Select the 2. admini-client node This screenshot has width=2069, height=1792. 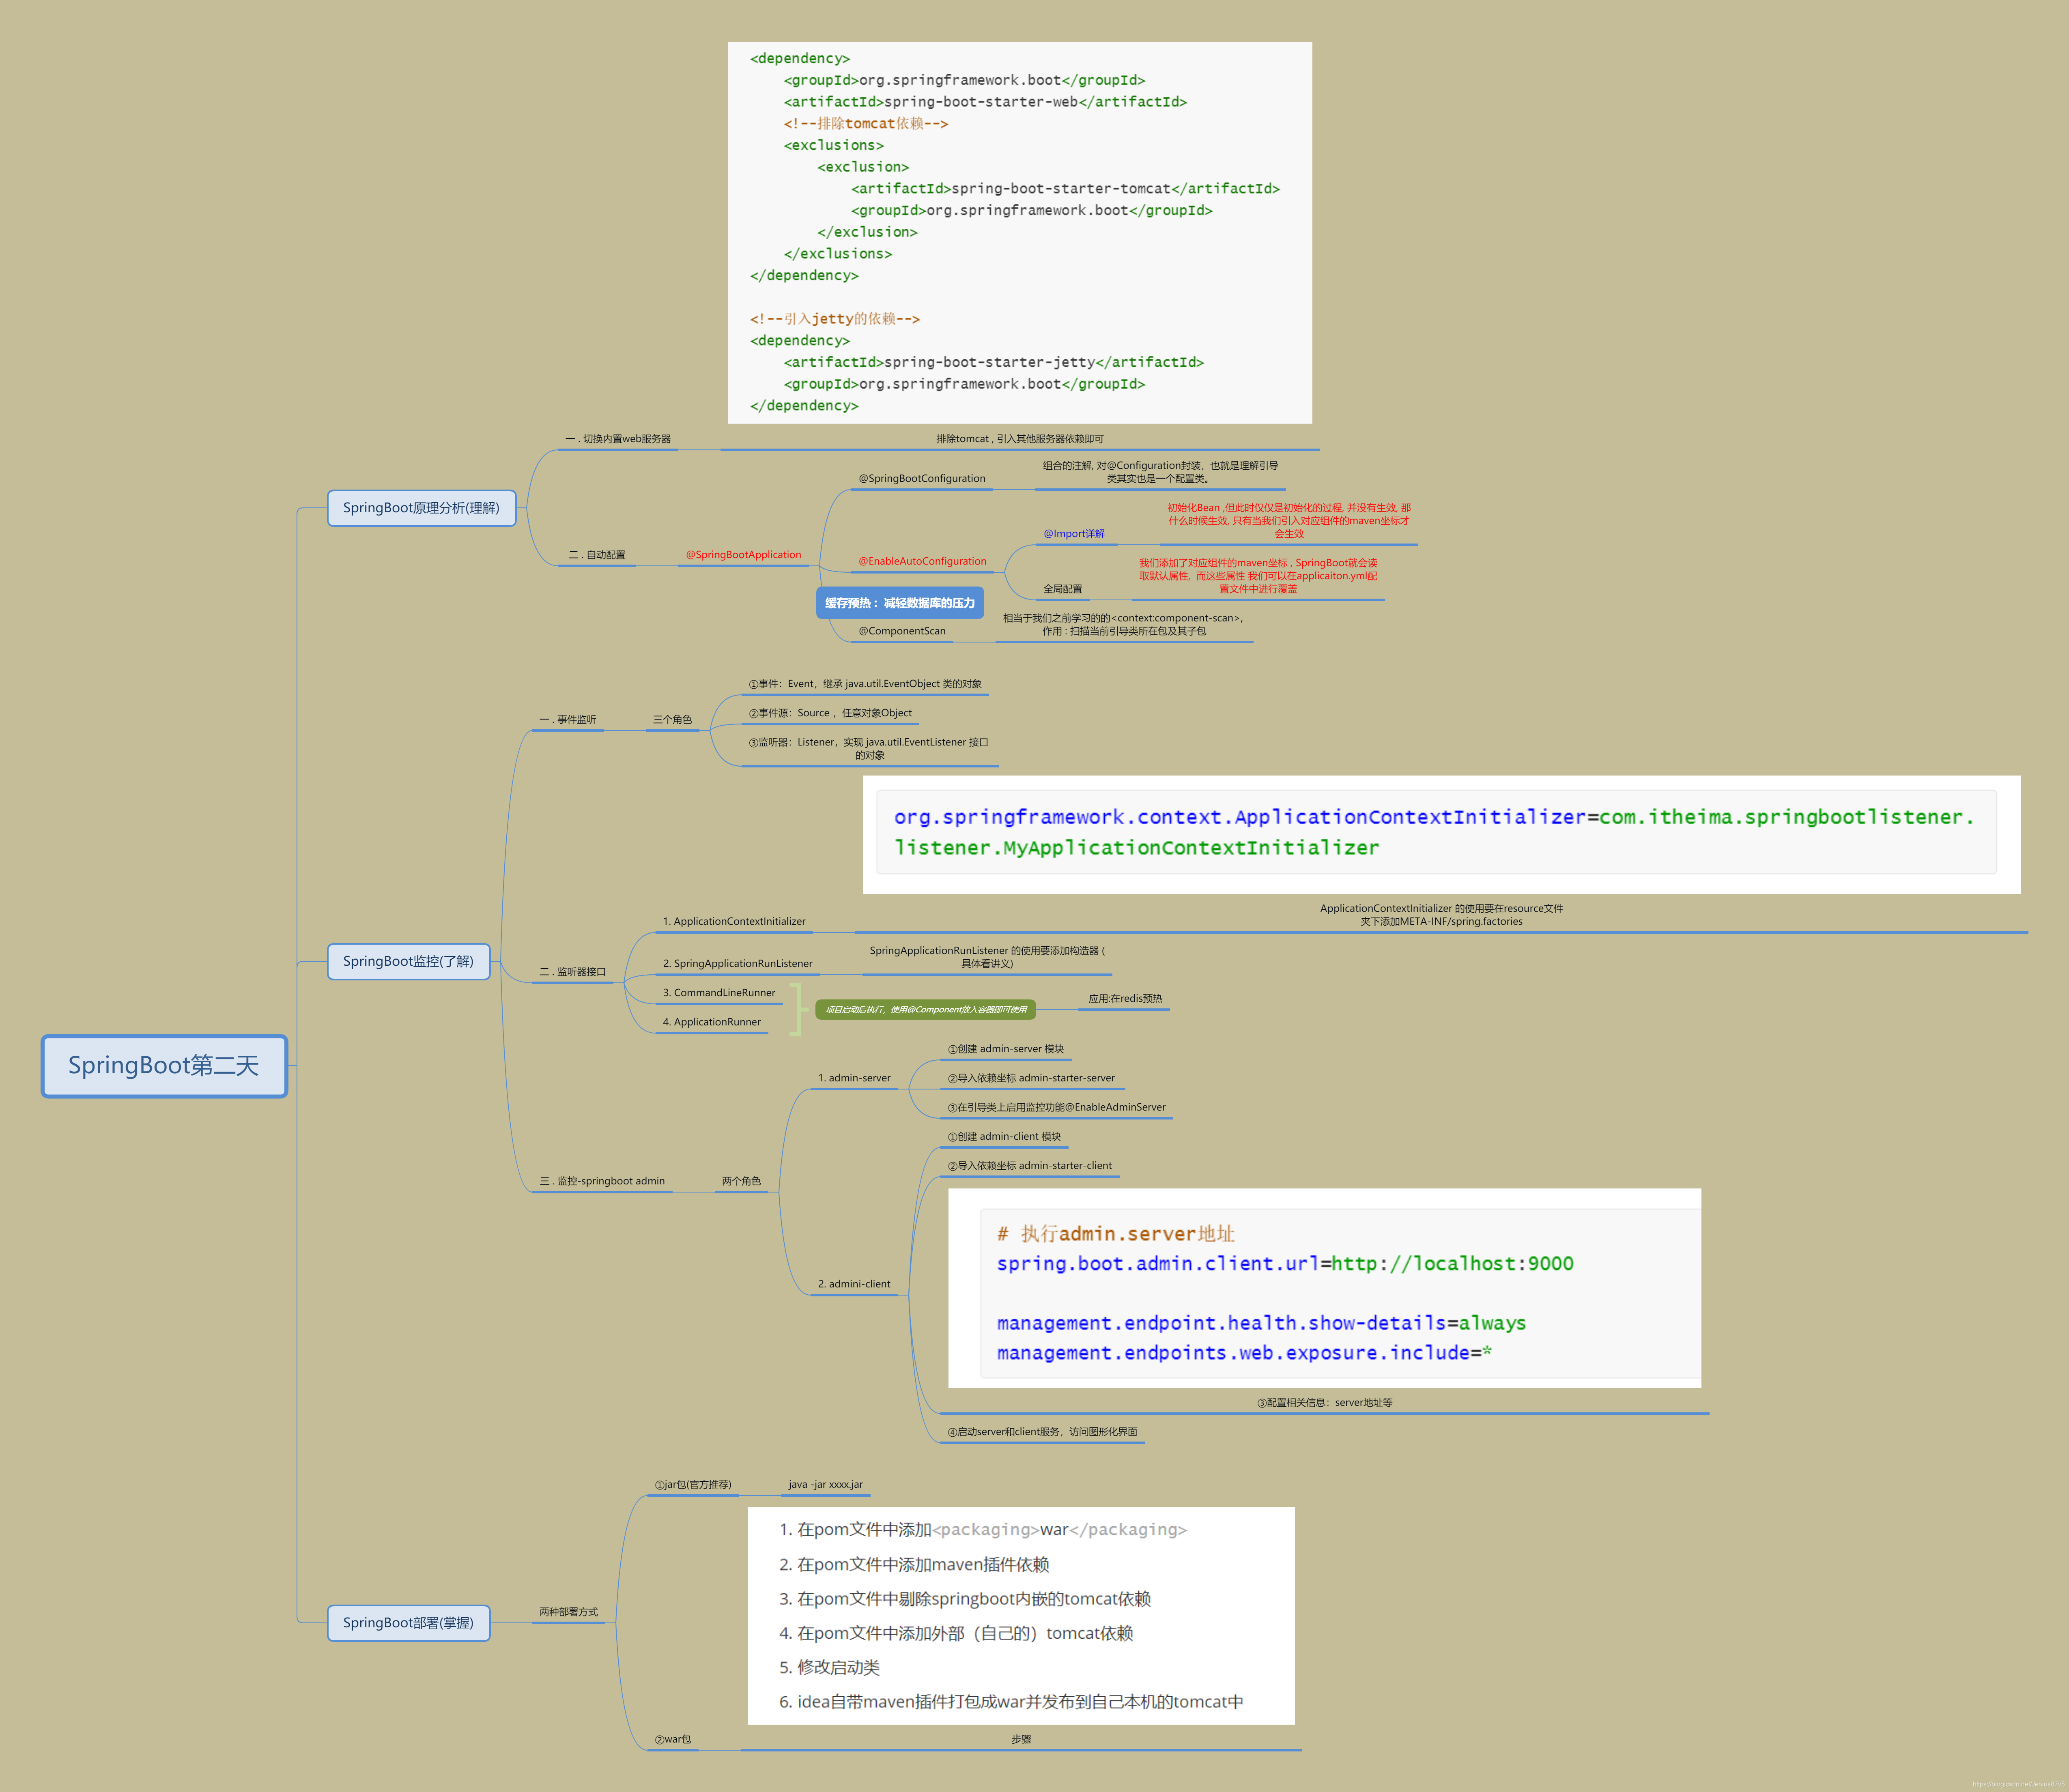point(854,1284)
